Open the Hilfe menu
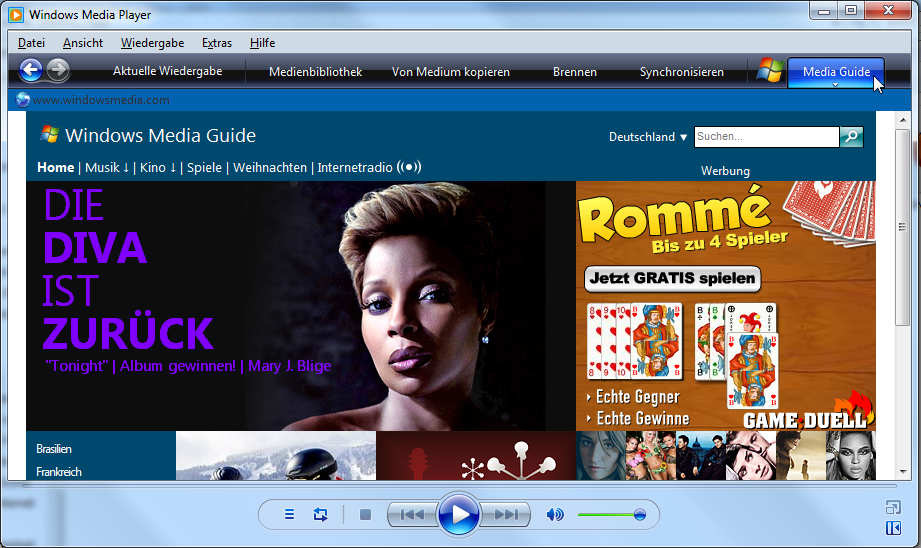Image resolution: width=921 pixels, height=548 pixels. point(263,43)
